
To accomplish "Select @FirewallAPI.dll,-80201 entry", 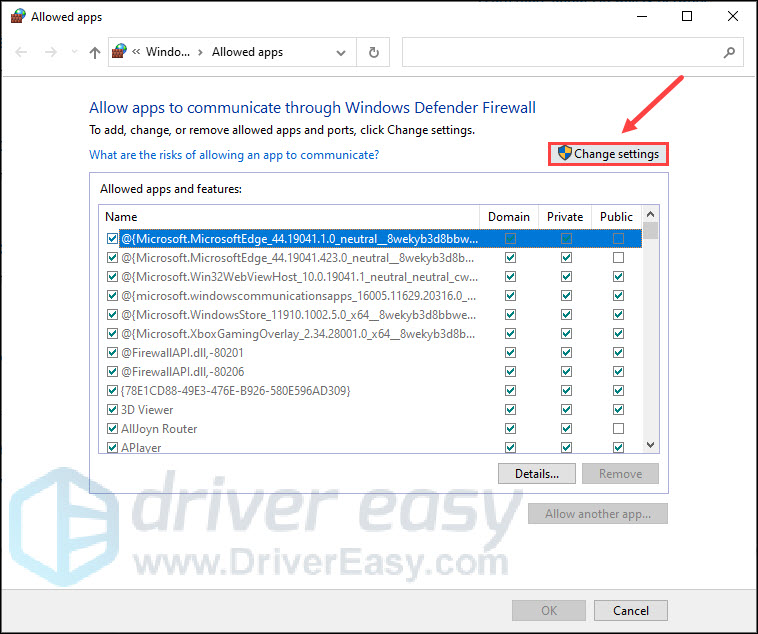I will point(370,353).
